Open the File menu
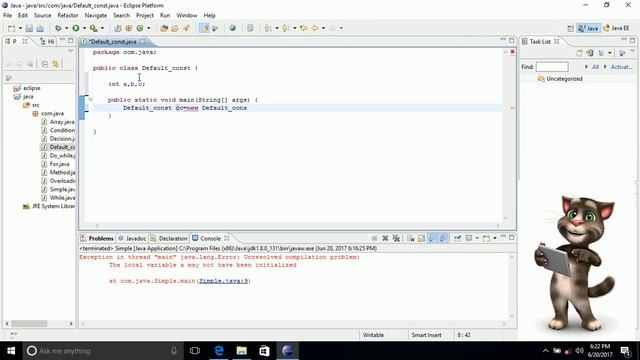The height and width of the screenshot is (360, 640). [x=7, y=16]
